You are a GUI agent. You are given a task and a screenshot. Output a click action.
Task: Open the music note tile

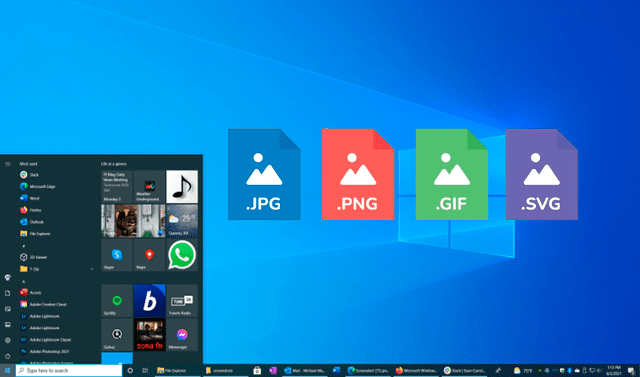182,186
